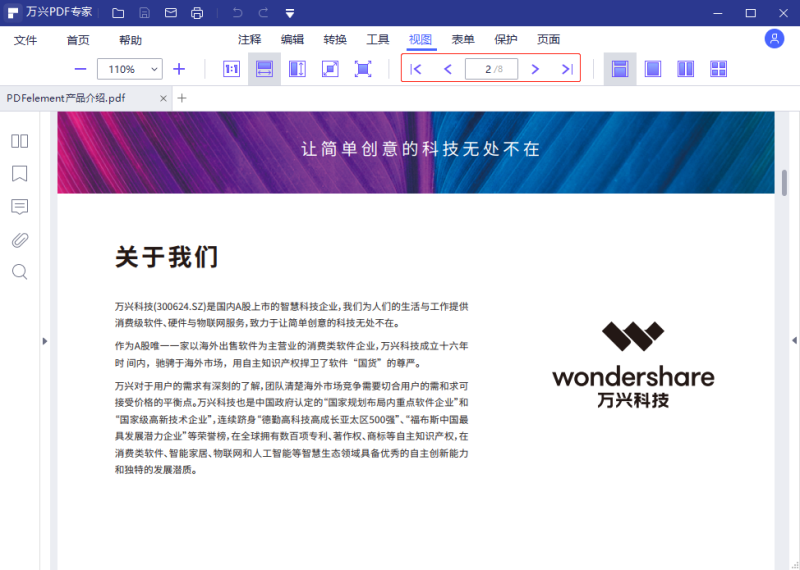The height and width of the screenshot is (570, 800).
Task: Print the document with the printer icon
Action: coord(197,13)
